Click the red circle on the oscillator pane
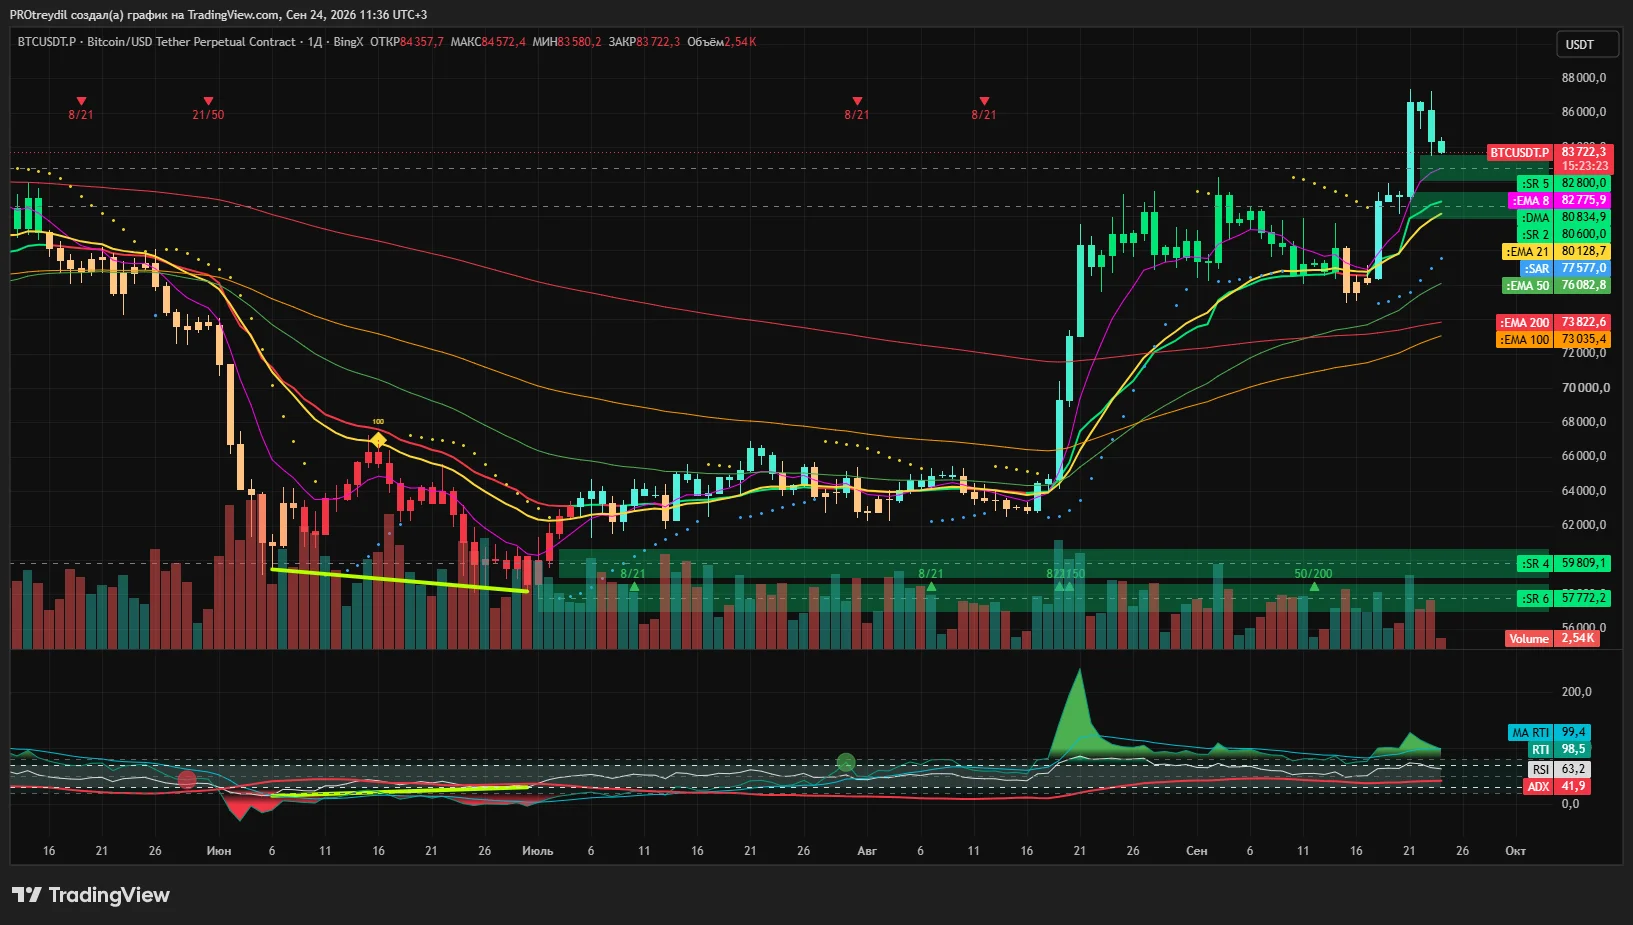This screenshot has height=925, width=1633. point(187,779)
